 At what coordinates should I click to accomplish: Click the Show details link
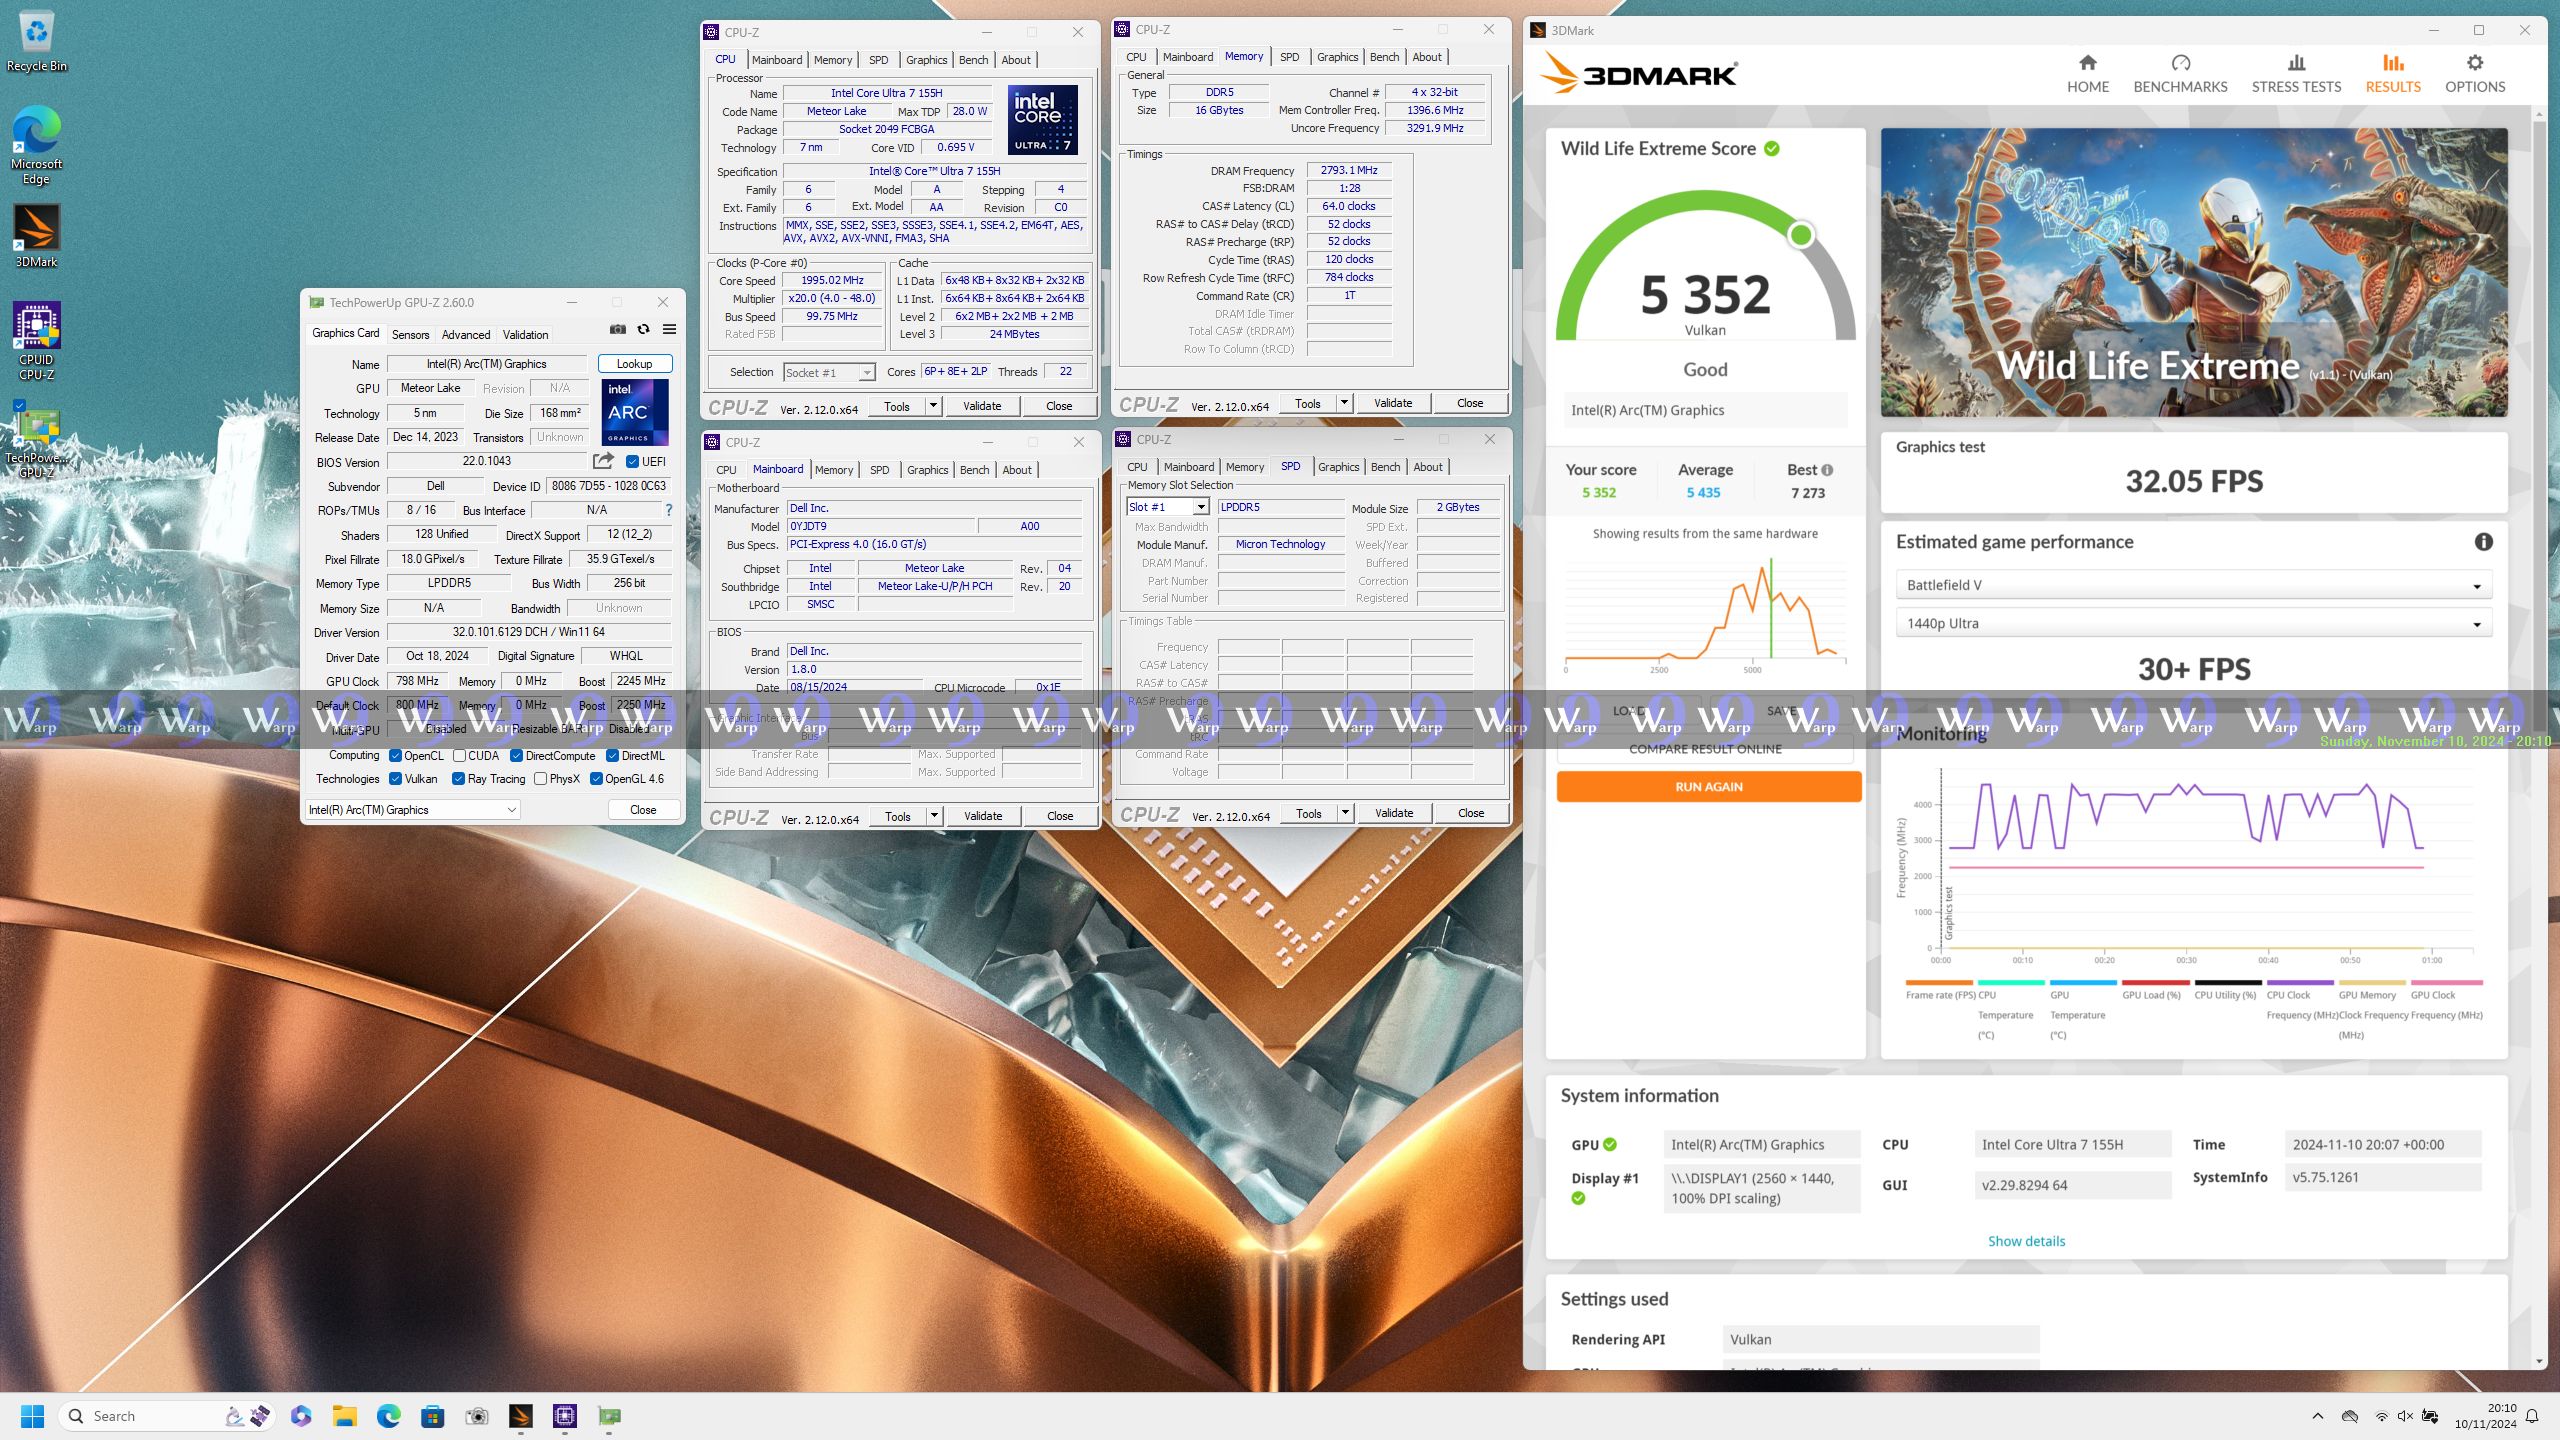pyautogui.click(x=2026, y=1241)
